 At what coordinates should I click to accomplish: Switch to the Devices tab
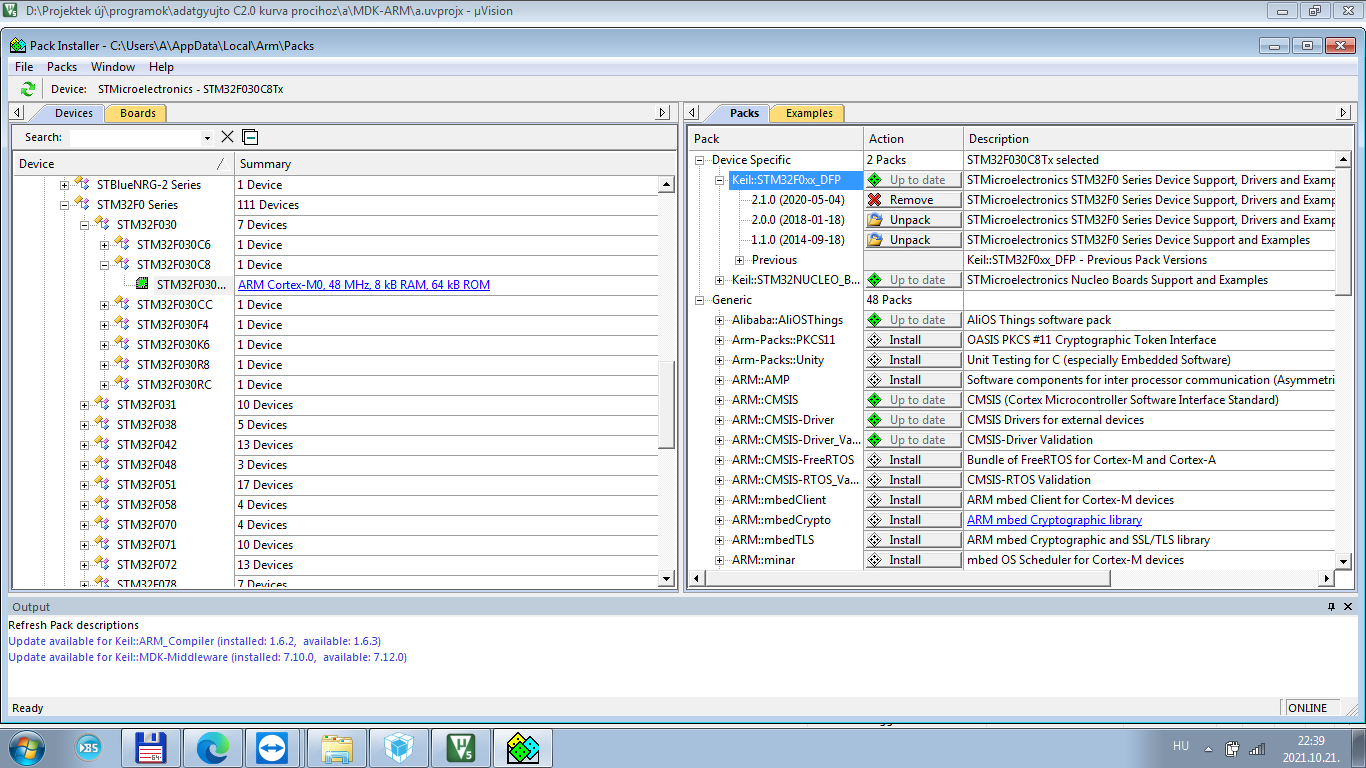(73, 113)
